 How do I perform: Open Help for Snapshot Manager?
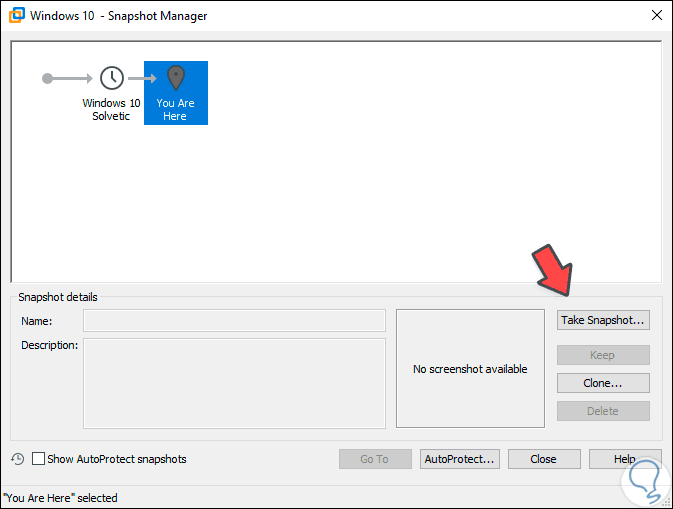coord(625,459)
